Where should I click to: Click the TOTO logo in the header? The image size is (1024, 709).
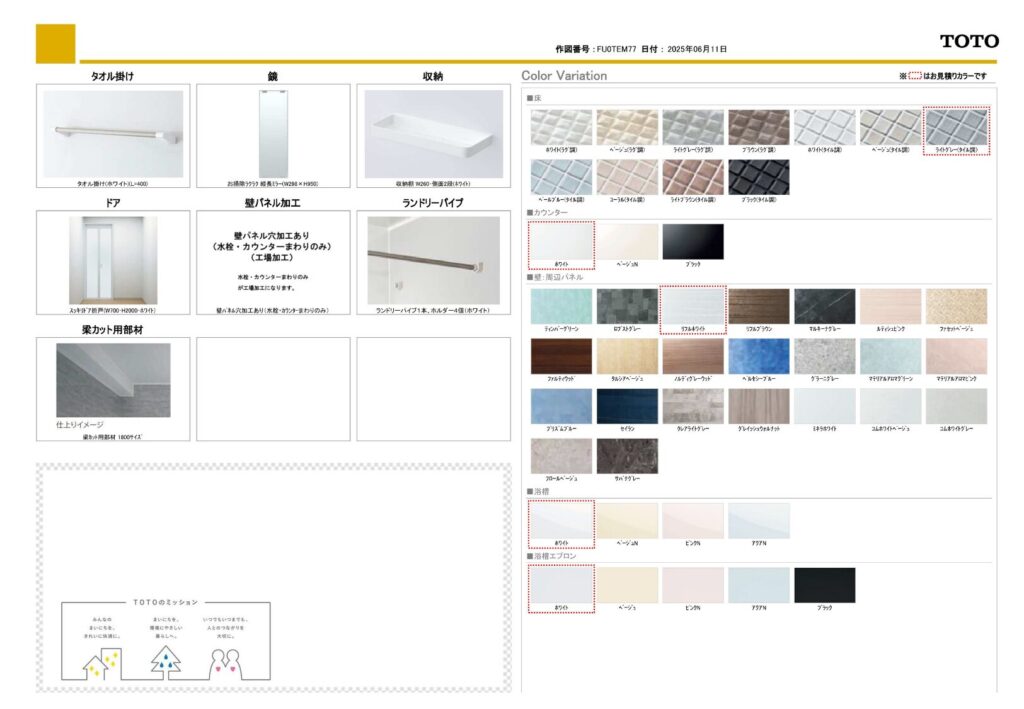(968, 41)
